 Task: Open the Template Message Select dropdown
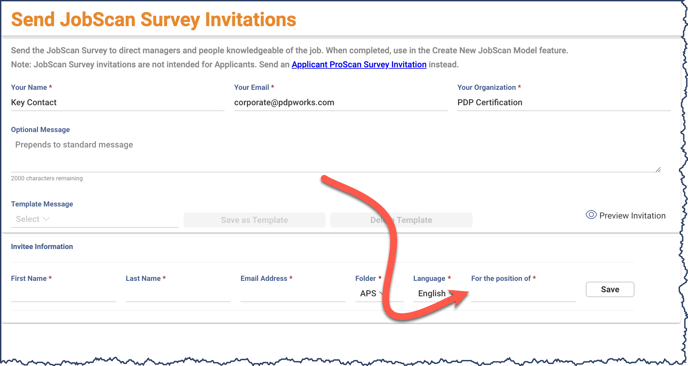click(x=94, y=219)
